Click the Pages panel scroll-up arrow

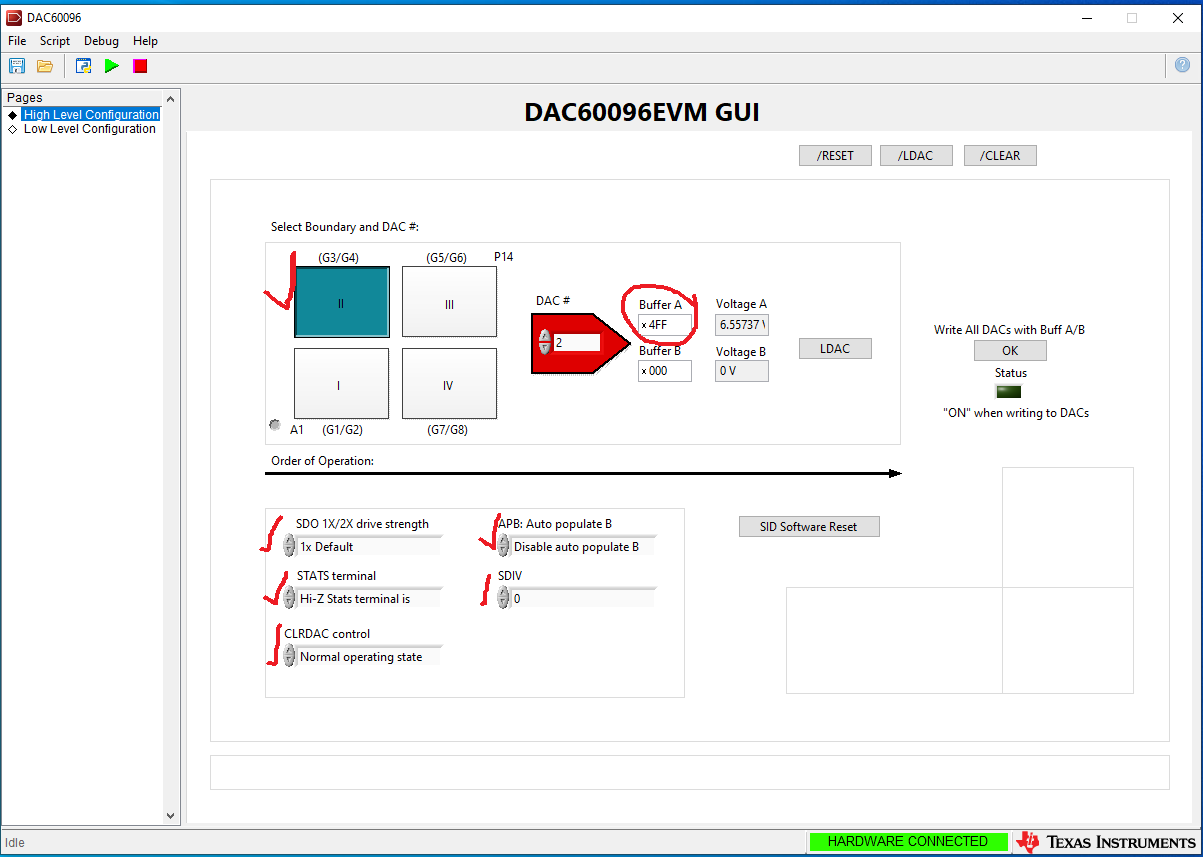(171, 98)
